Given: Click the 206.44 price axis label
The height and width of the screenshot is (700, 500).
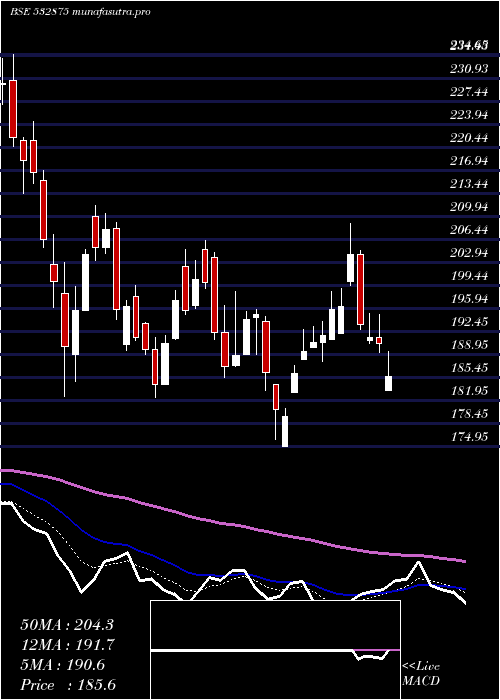Looking at the screenshot, I should (x=468, y=230).
